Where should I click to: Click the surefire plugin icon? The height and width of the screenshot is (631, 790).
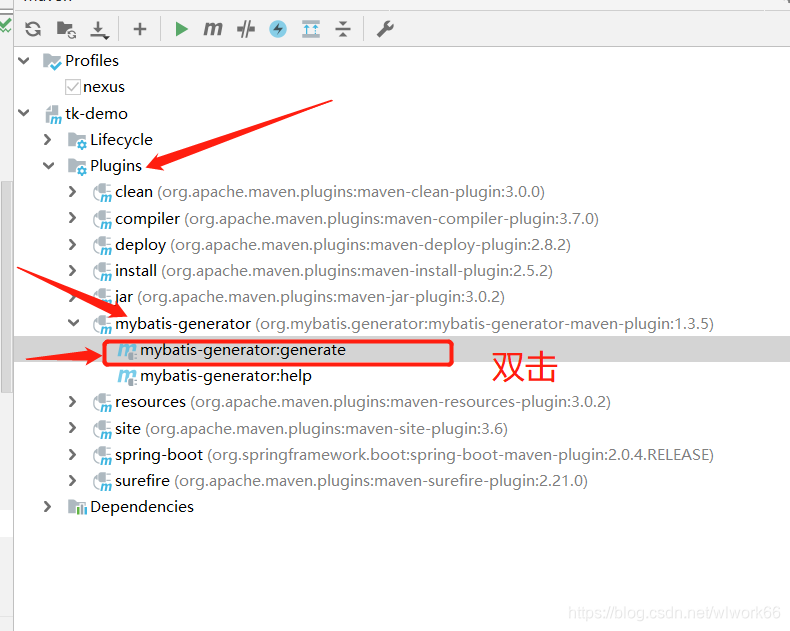click(x=102, y=481)
